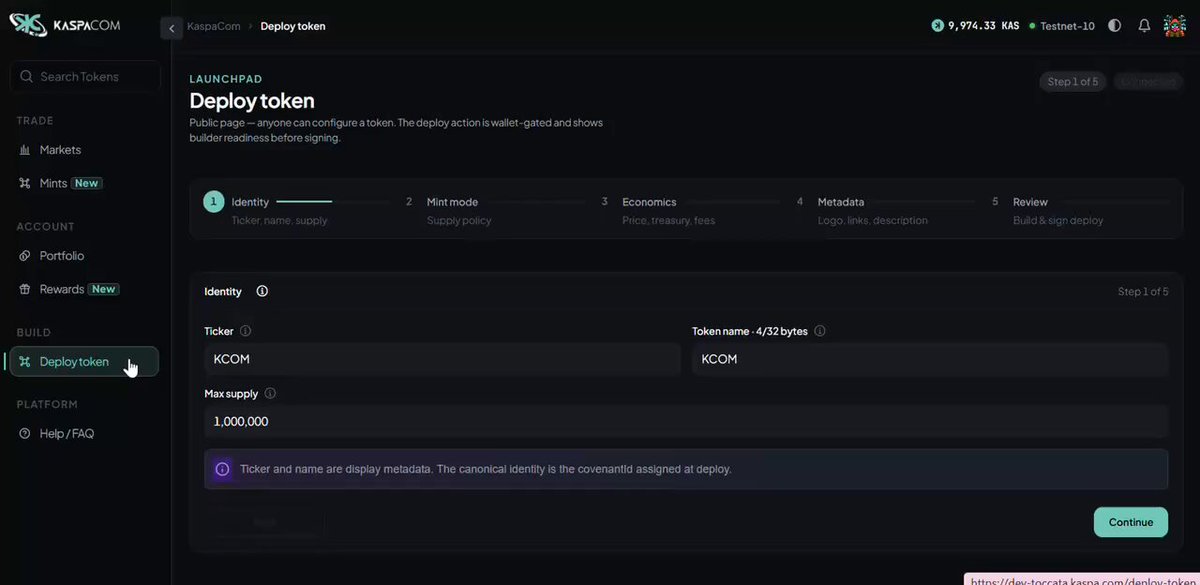Click the Rewards gift icon
Image resolution: width=1200 pixels, height=585 pixels.
pyautogui.click(x=26, y=289)
